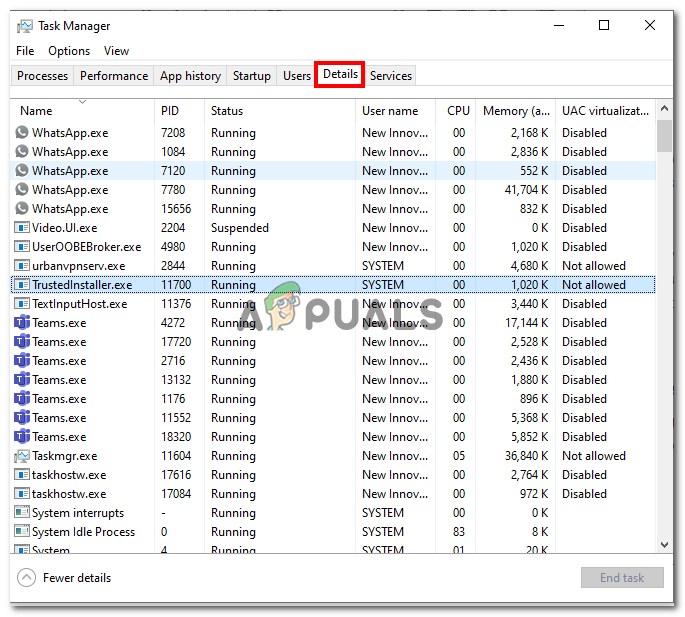
Task: Click the taskhostw.exe icon for PID 17084
Action: pos(22,494)
